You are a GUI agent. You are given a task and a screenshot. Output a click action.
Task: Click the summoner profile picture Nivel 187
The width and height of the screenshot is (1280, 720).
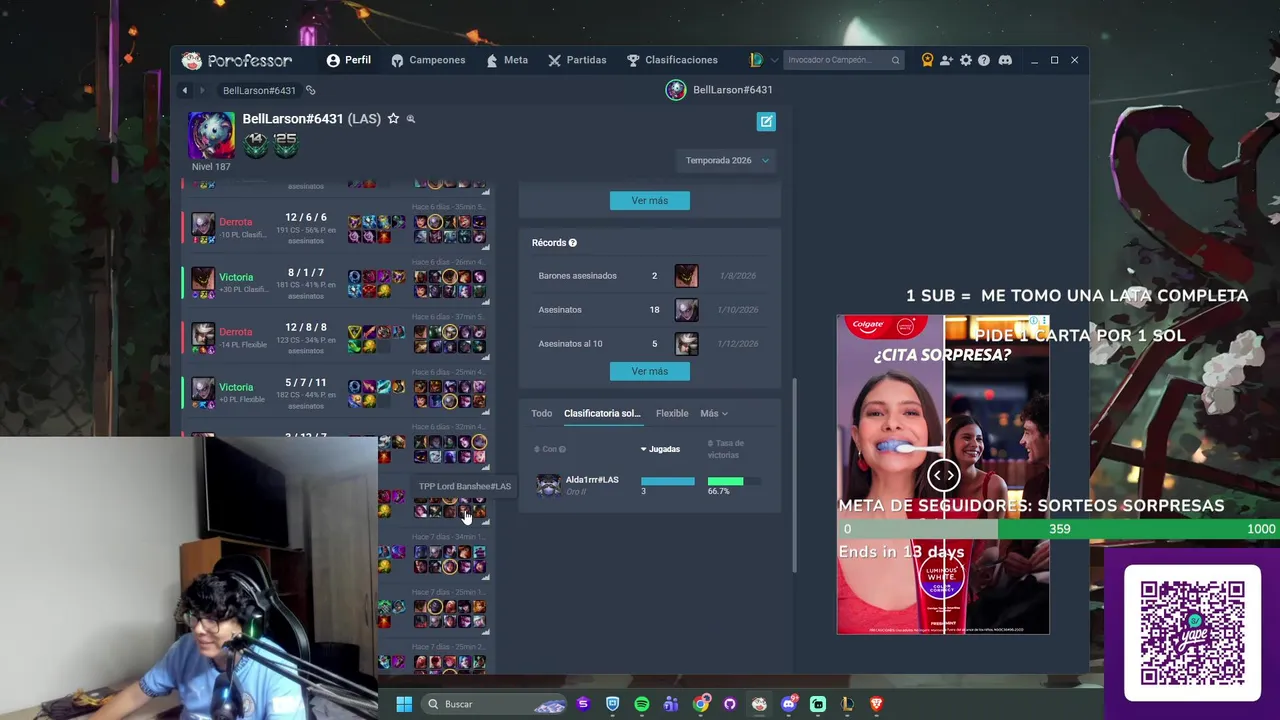[x=211, y=135]
